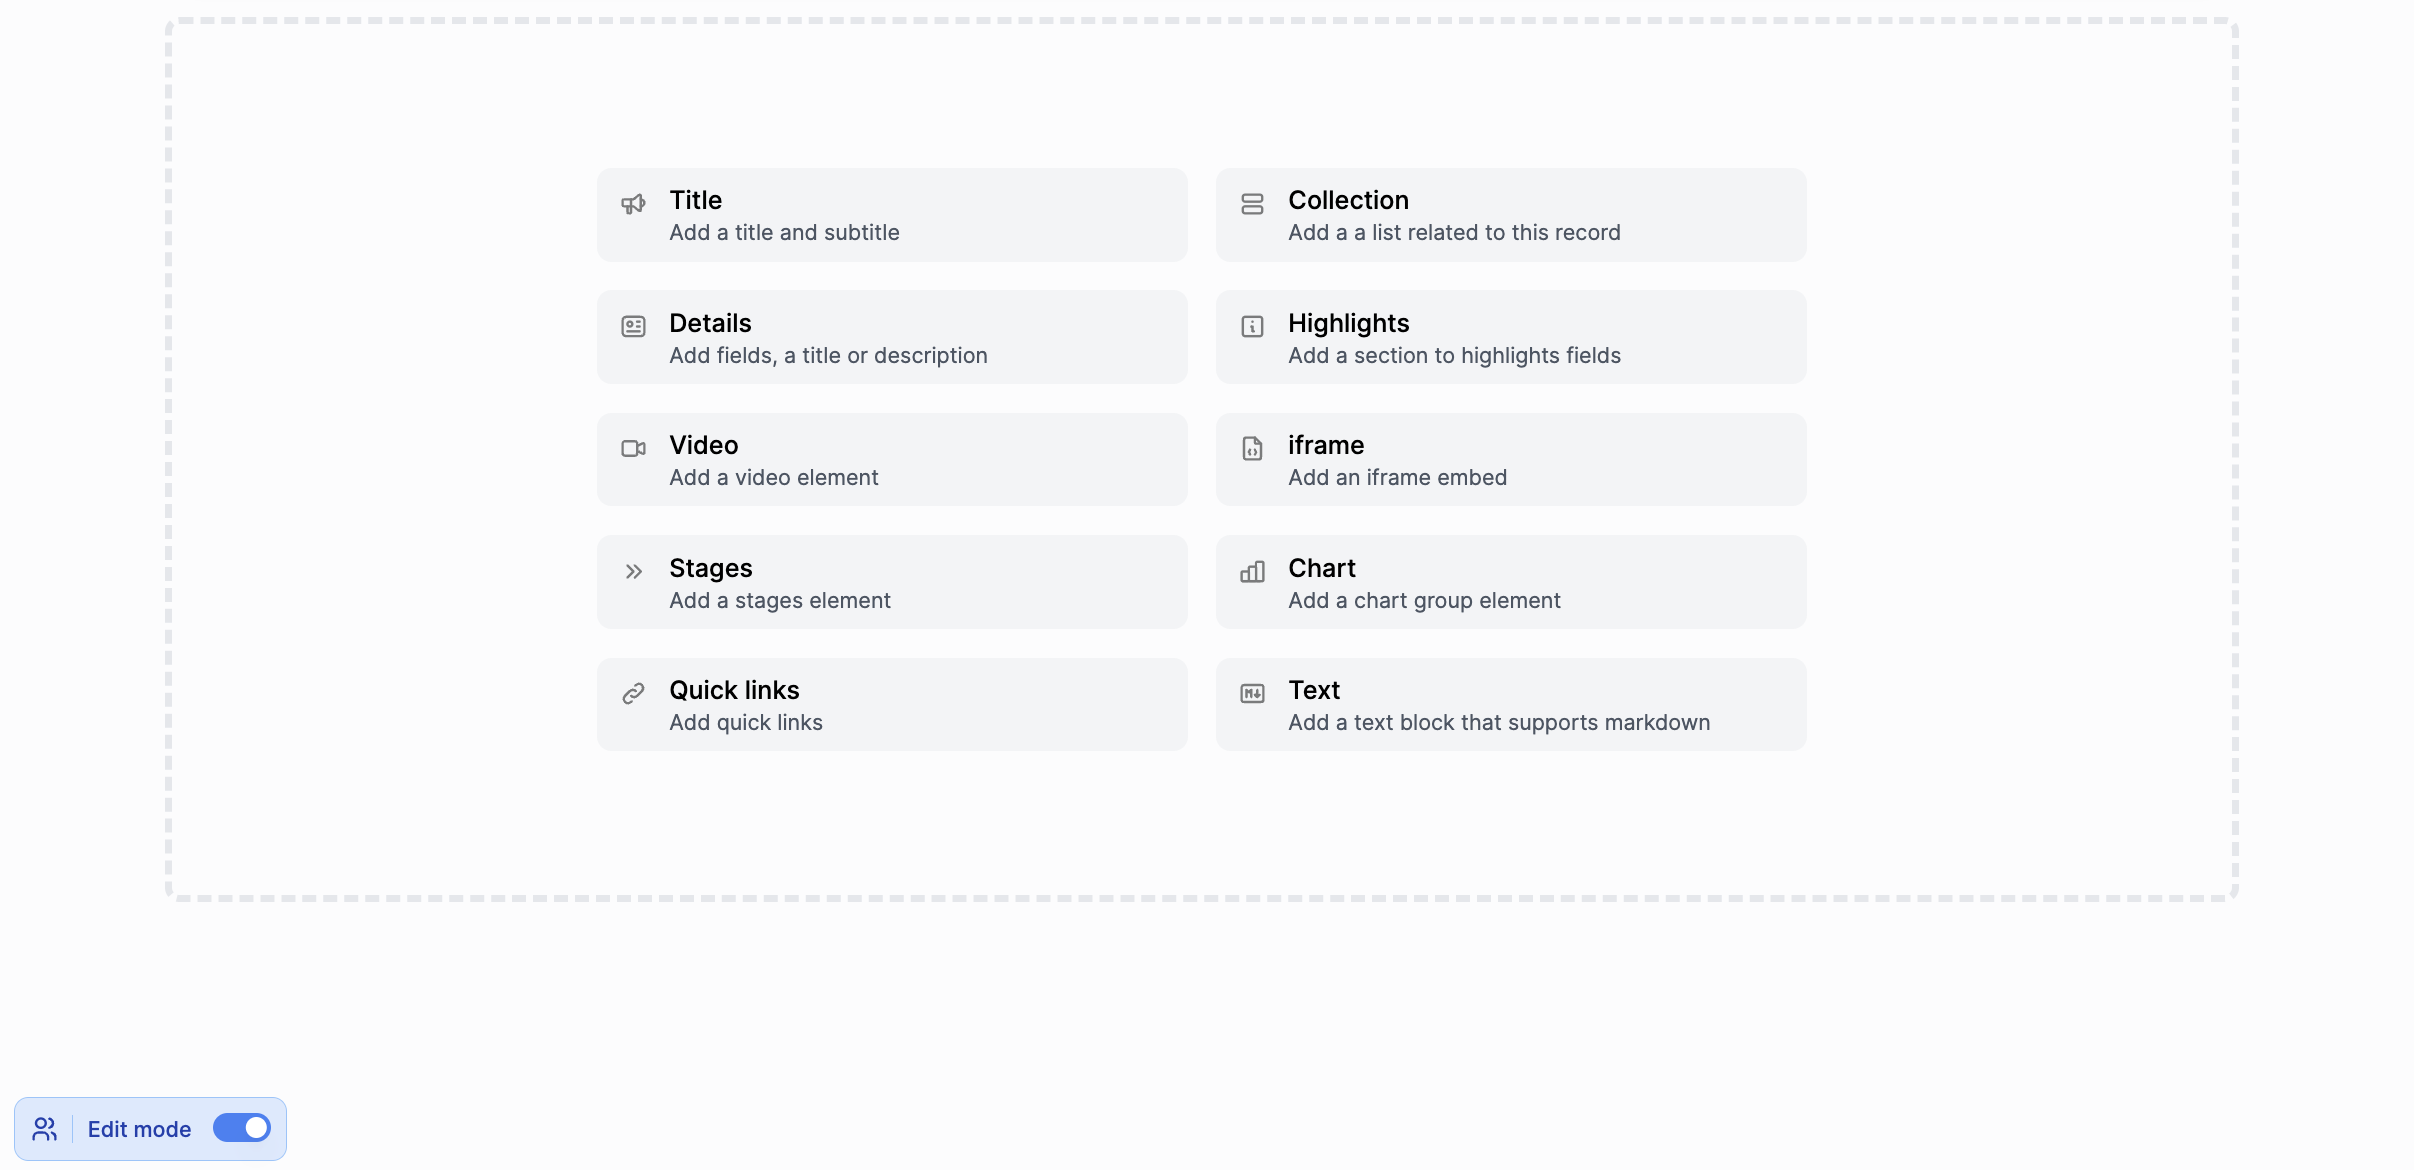This screenshot has width=2414, height=1170.
Task: Click the ID card Details icon
Action: [x=633, y=327]
